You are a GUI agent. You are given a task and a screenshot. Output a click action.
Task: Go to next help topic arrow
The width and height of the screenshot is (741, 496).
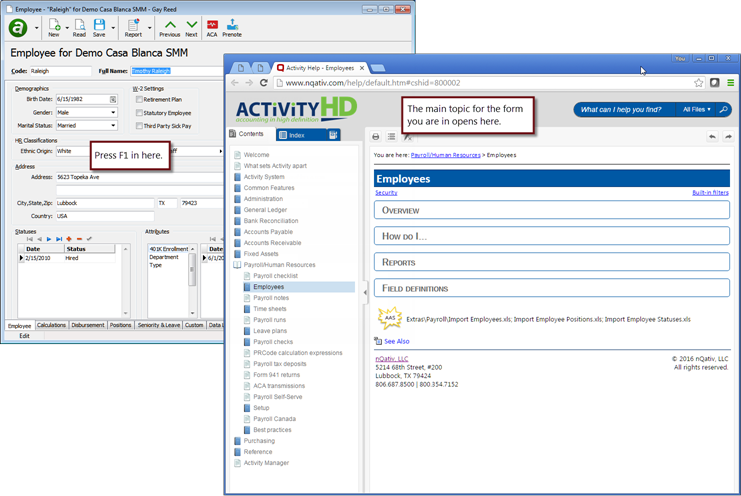pyautogui.click(x=728, y=137)
